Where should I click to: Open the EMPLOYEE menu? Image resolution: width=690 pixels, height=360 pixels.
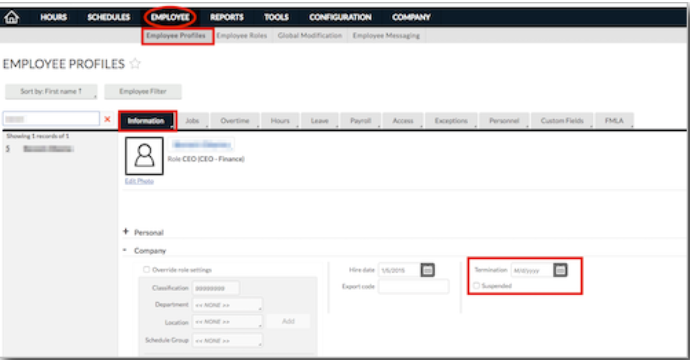pos(170,17)
